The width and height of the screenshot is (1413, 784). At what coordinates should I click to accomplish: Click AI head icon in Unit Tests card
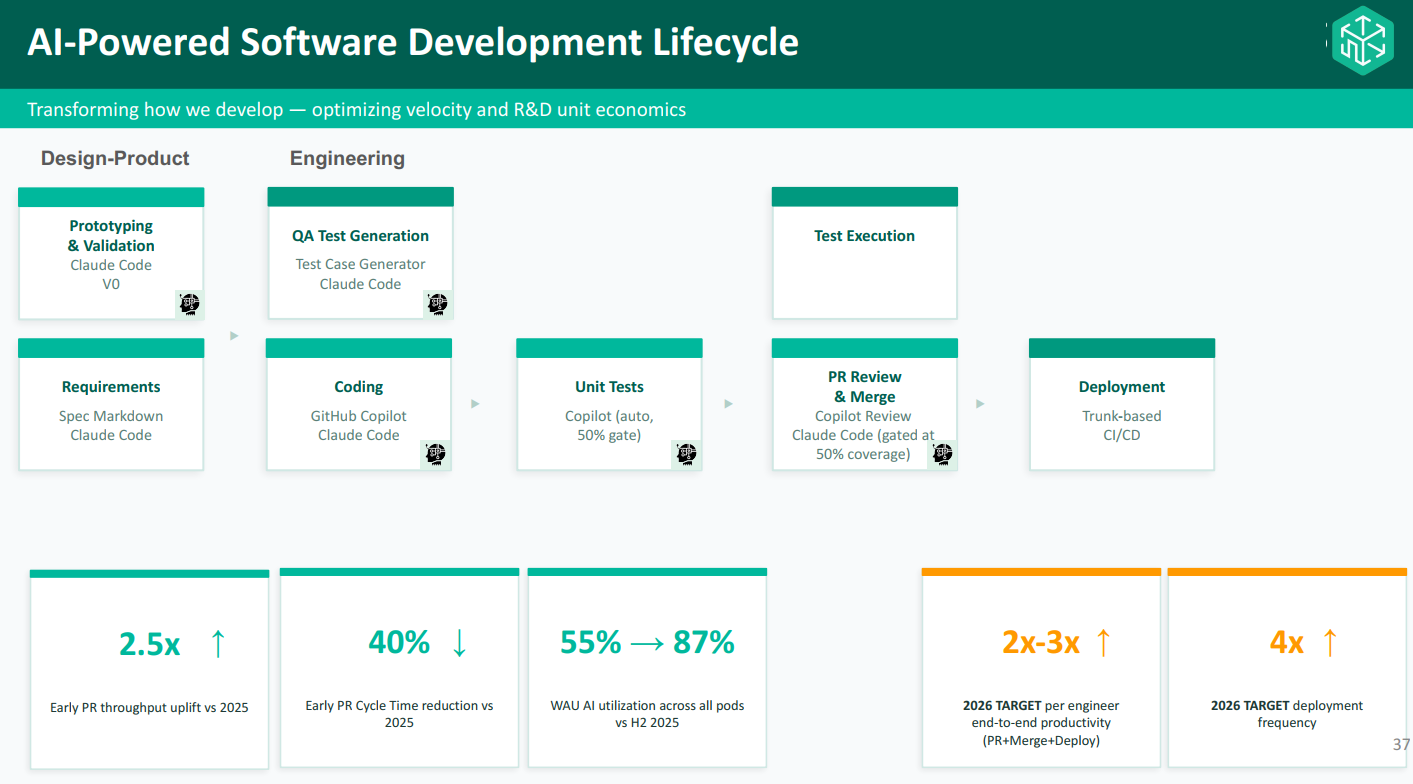[x=685, y=455]
